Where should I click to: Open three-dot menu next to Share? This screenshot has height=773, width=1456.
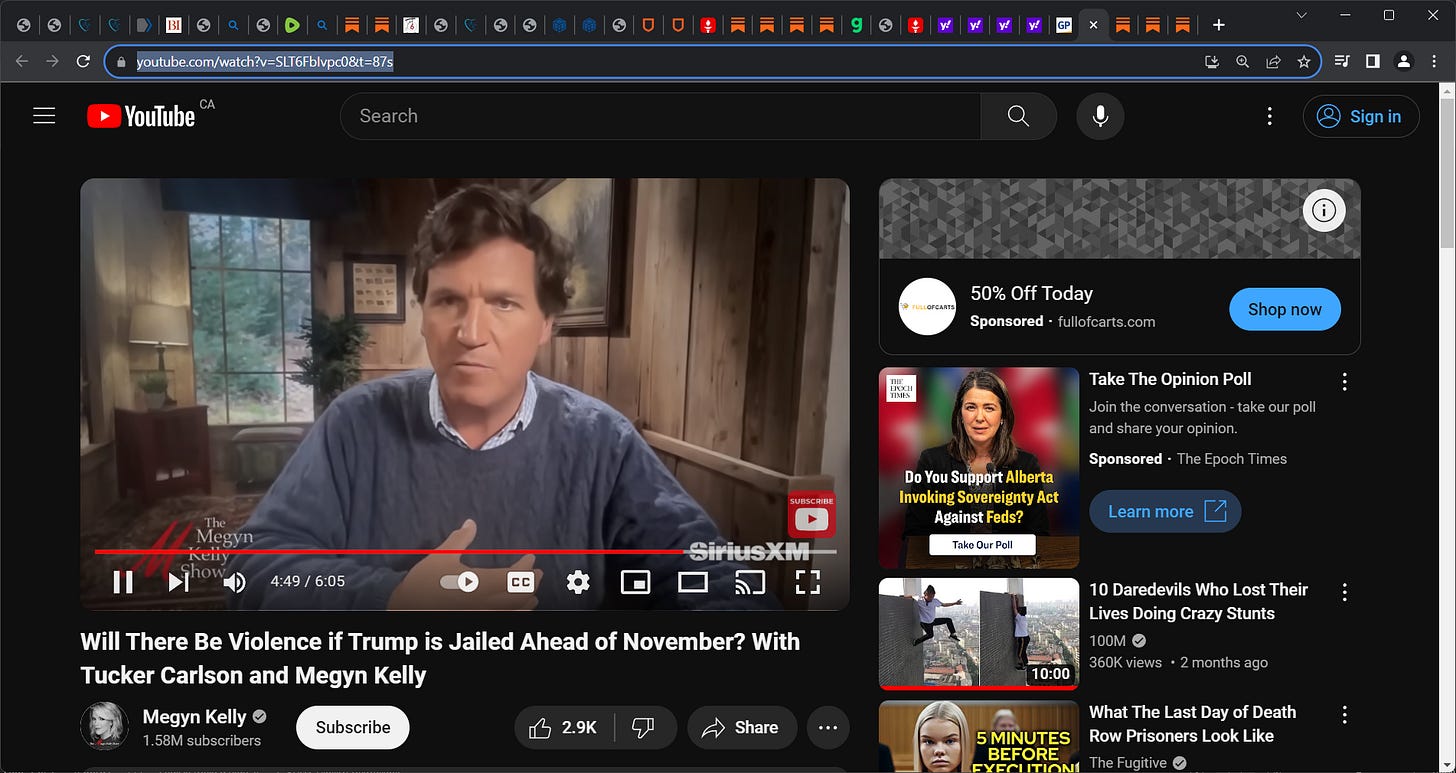[828, 728]
